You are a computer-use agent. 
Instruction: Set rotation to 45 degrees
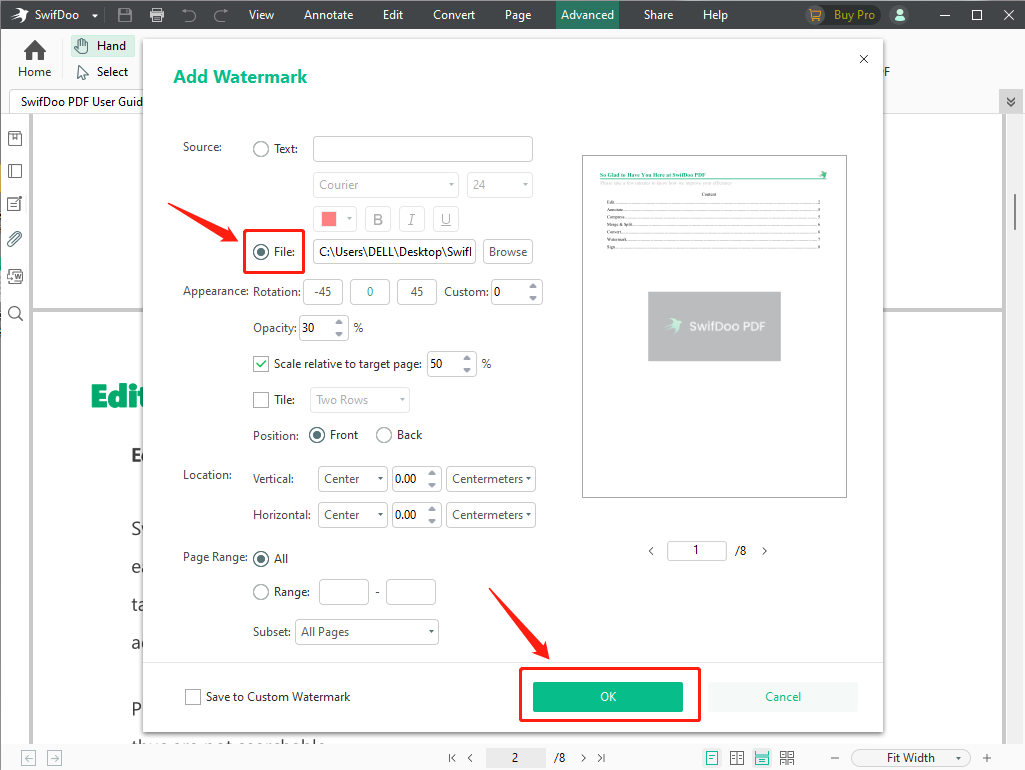(x=417, y=292)
